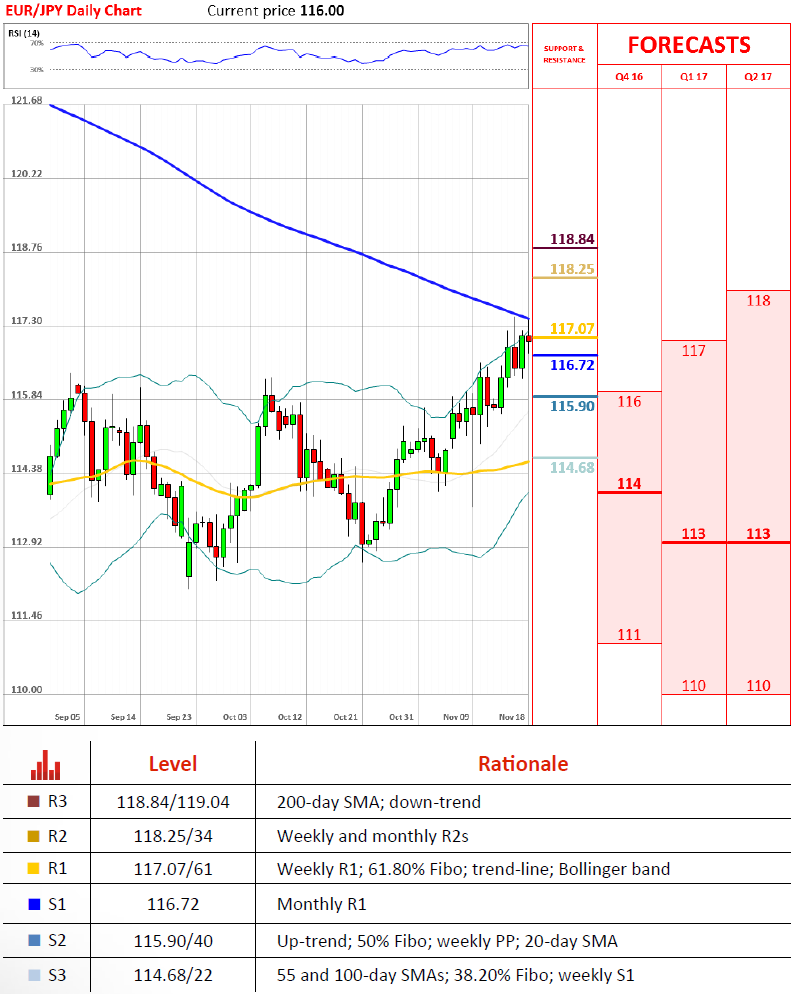Click the 110.00 price axis label
The image size is (799, 994).
click(27, 690)
